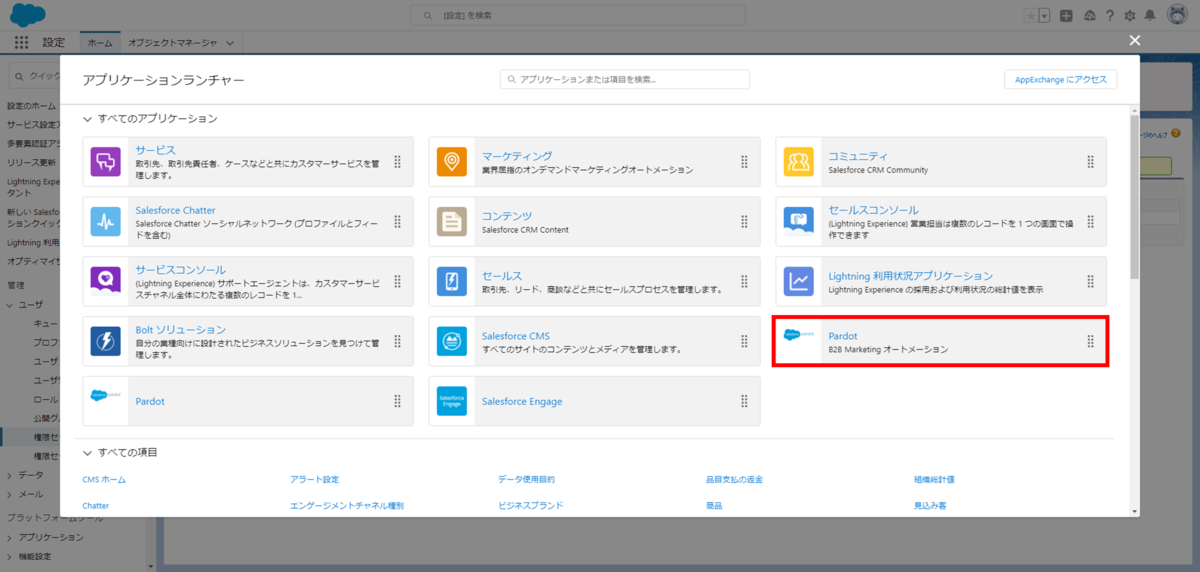
Task: Click the Salesforce Engage tile icon
Action: (452, 401)
